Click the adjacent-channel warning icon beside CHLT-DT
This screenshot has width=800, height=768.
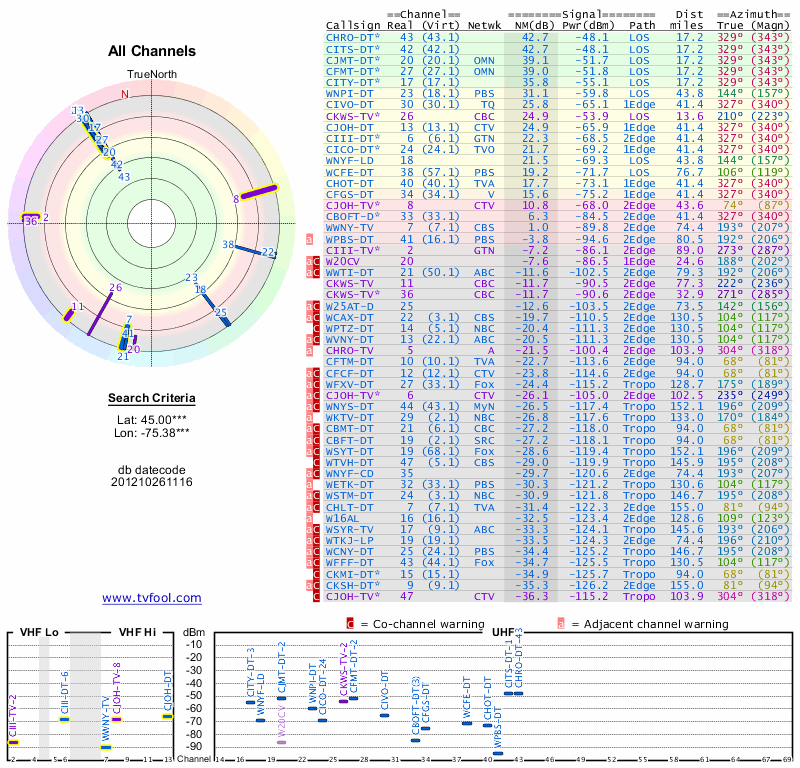[309, 507]
